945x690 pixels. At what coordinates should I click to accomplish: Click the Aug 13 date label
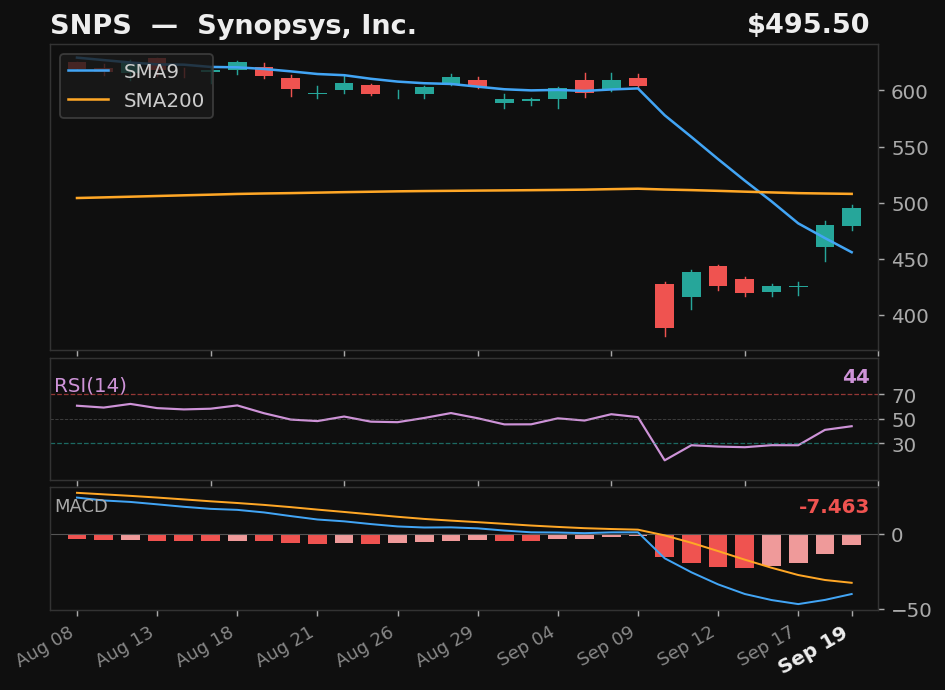tap(125, 645)
